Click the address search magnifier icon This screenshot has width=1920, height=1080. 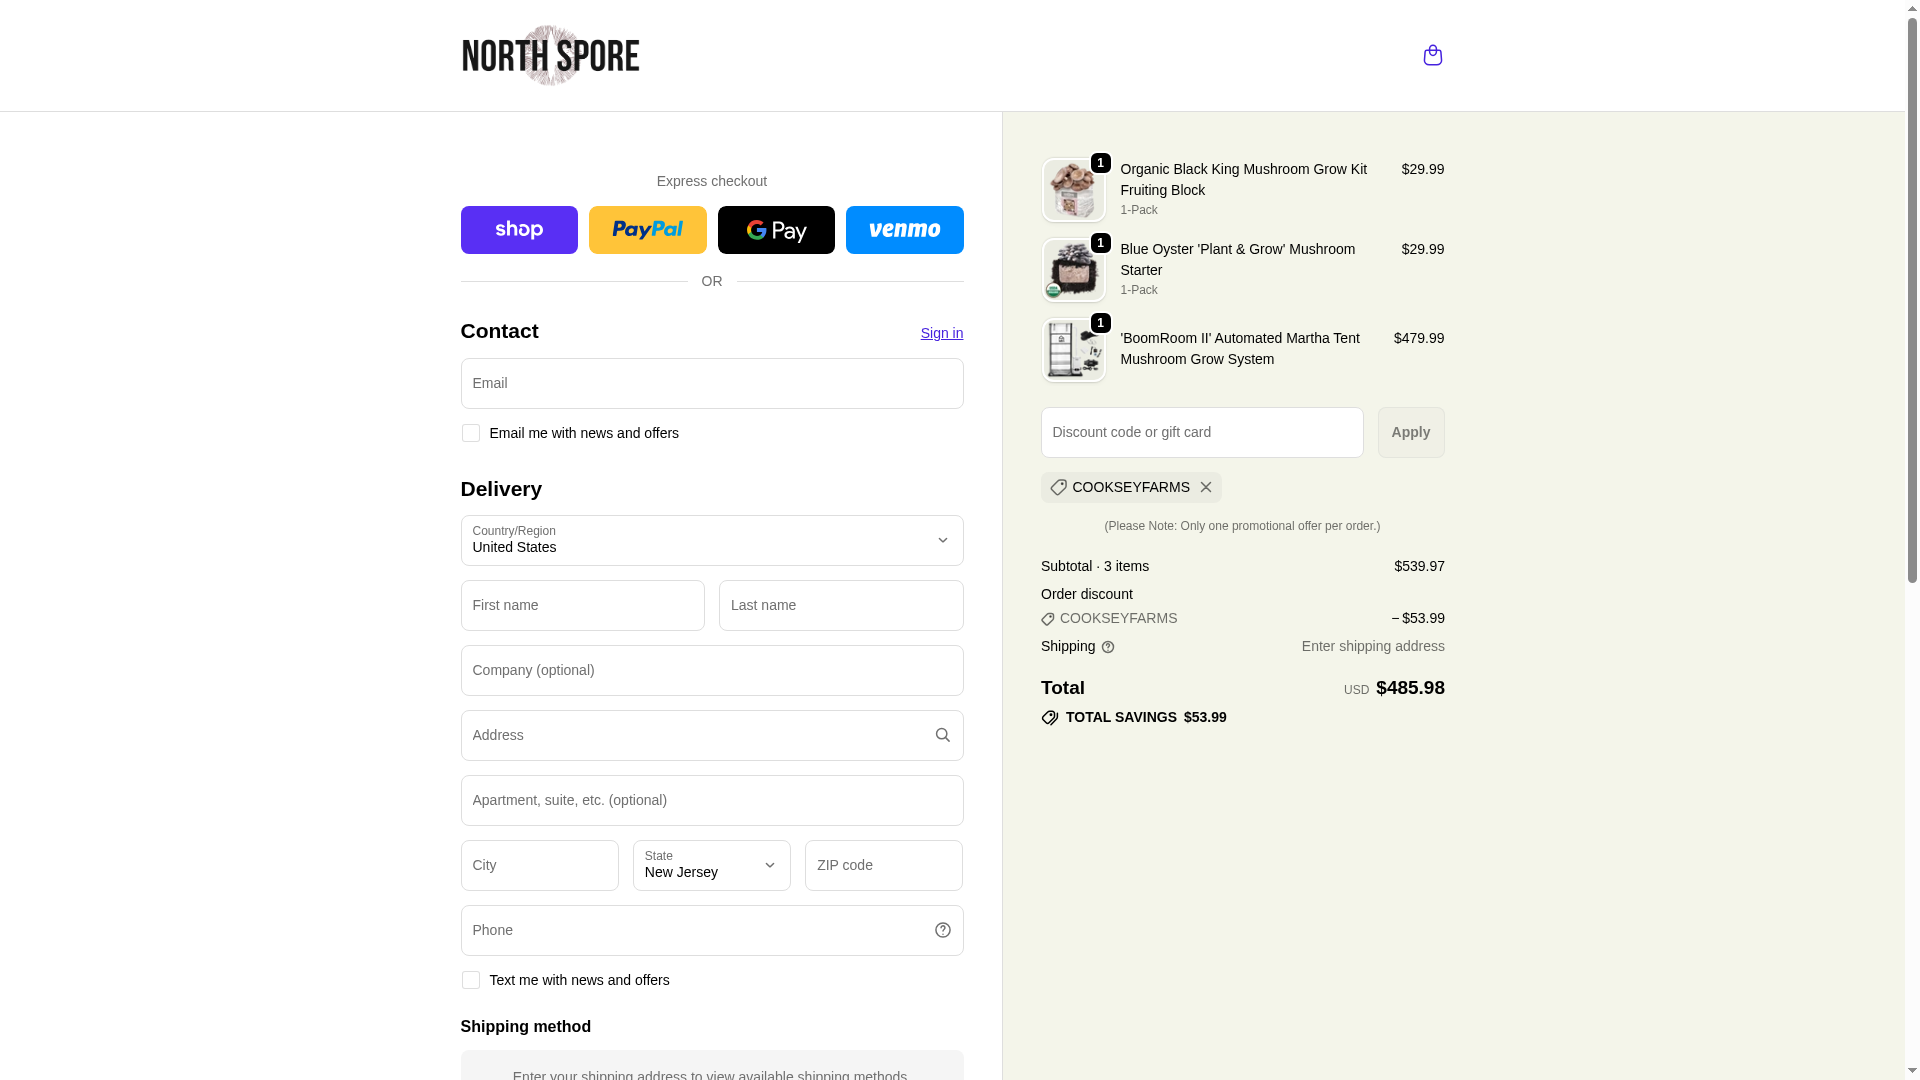pyautogui.click(x=942, y=735)
